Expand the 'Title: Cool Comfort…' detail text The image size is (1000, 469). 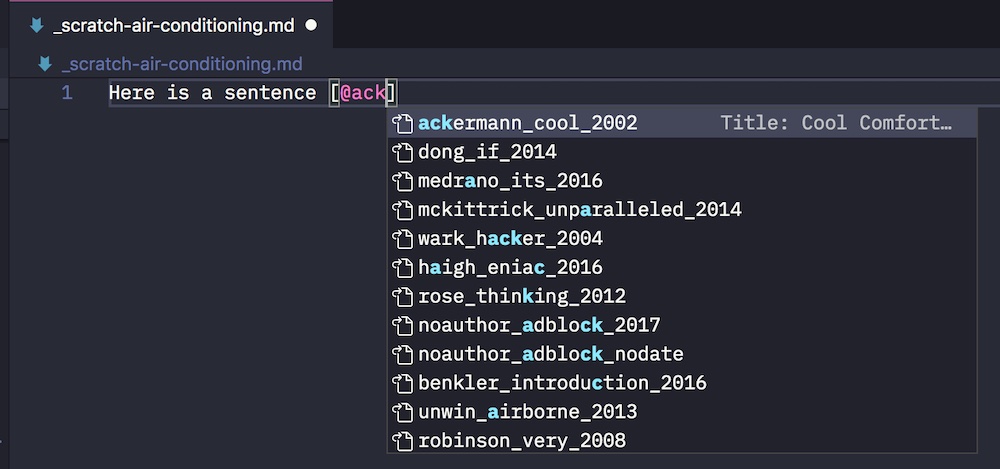835,123
